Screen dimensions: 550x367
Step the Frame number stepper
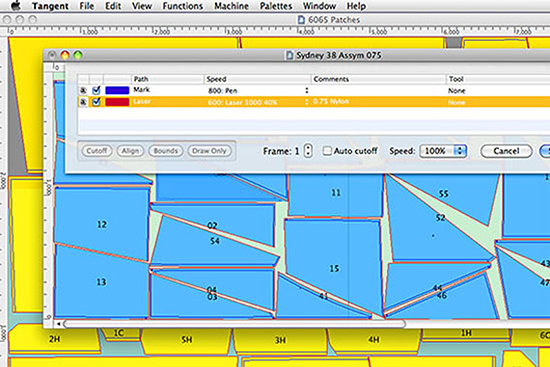click(308, 151)
